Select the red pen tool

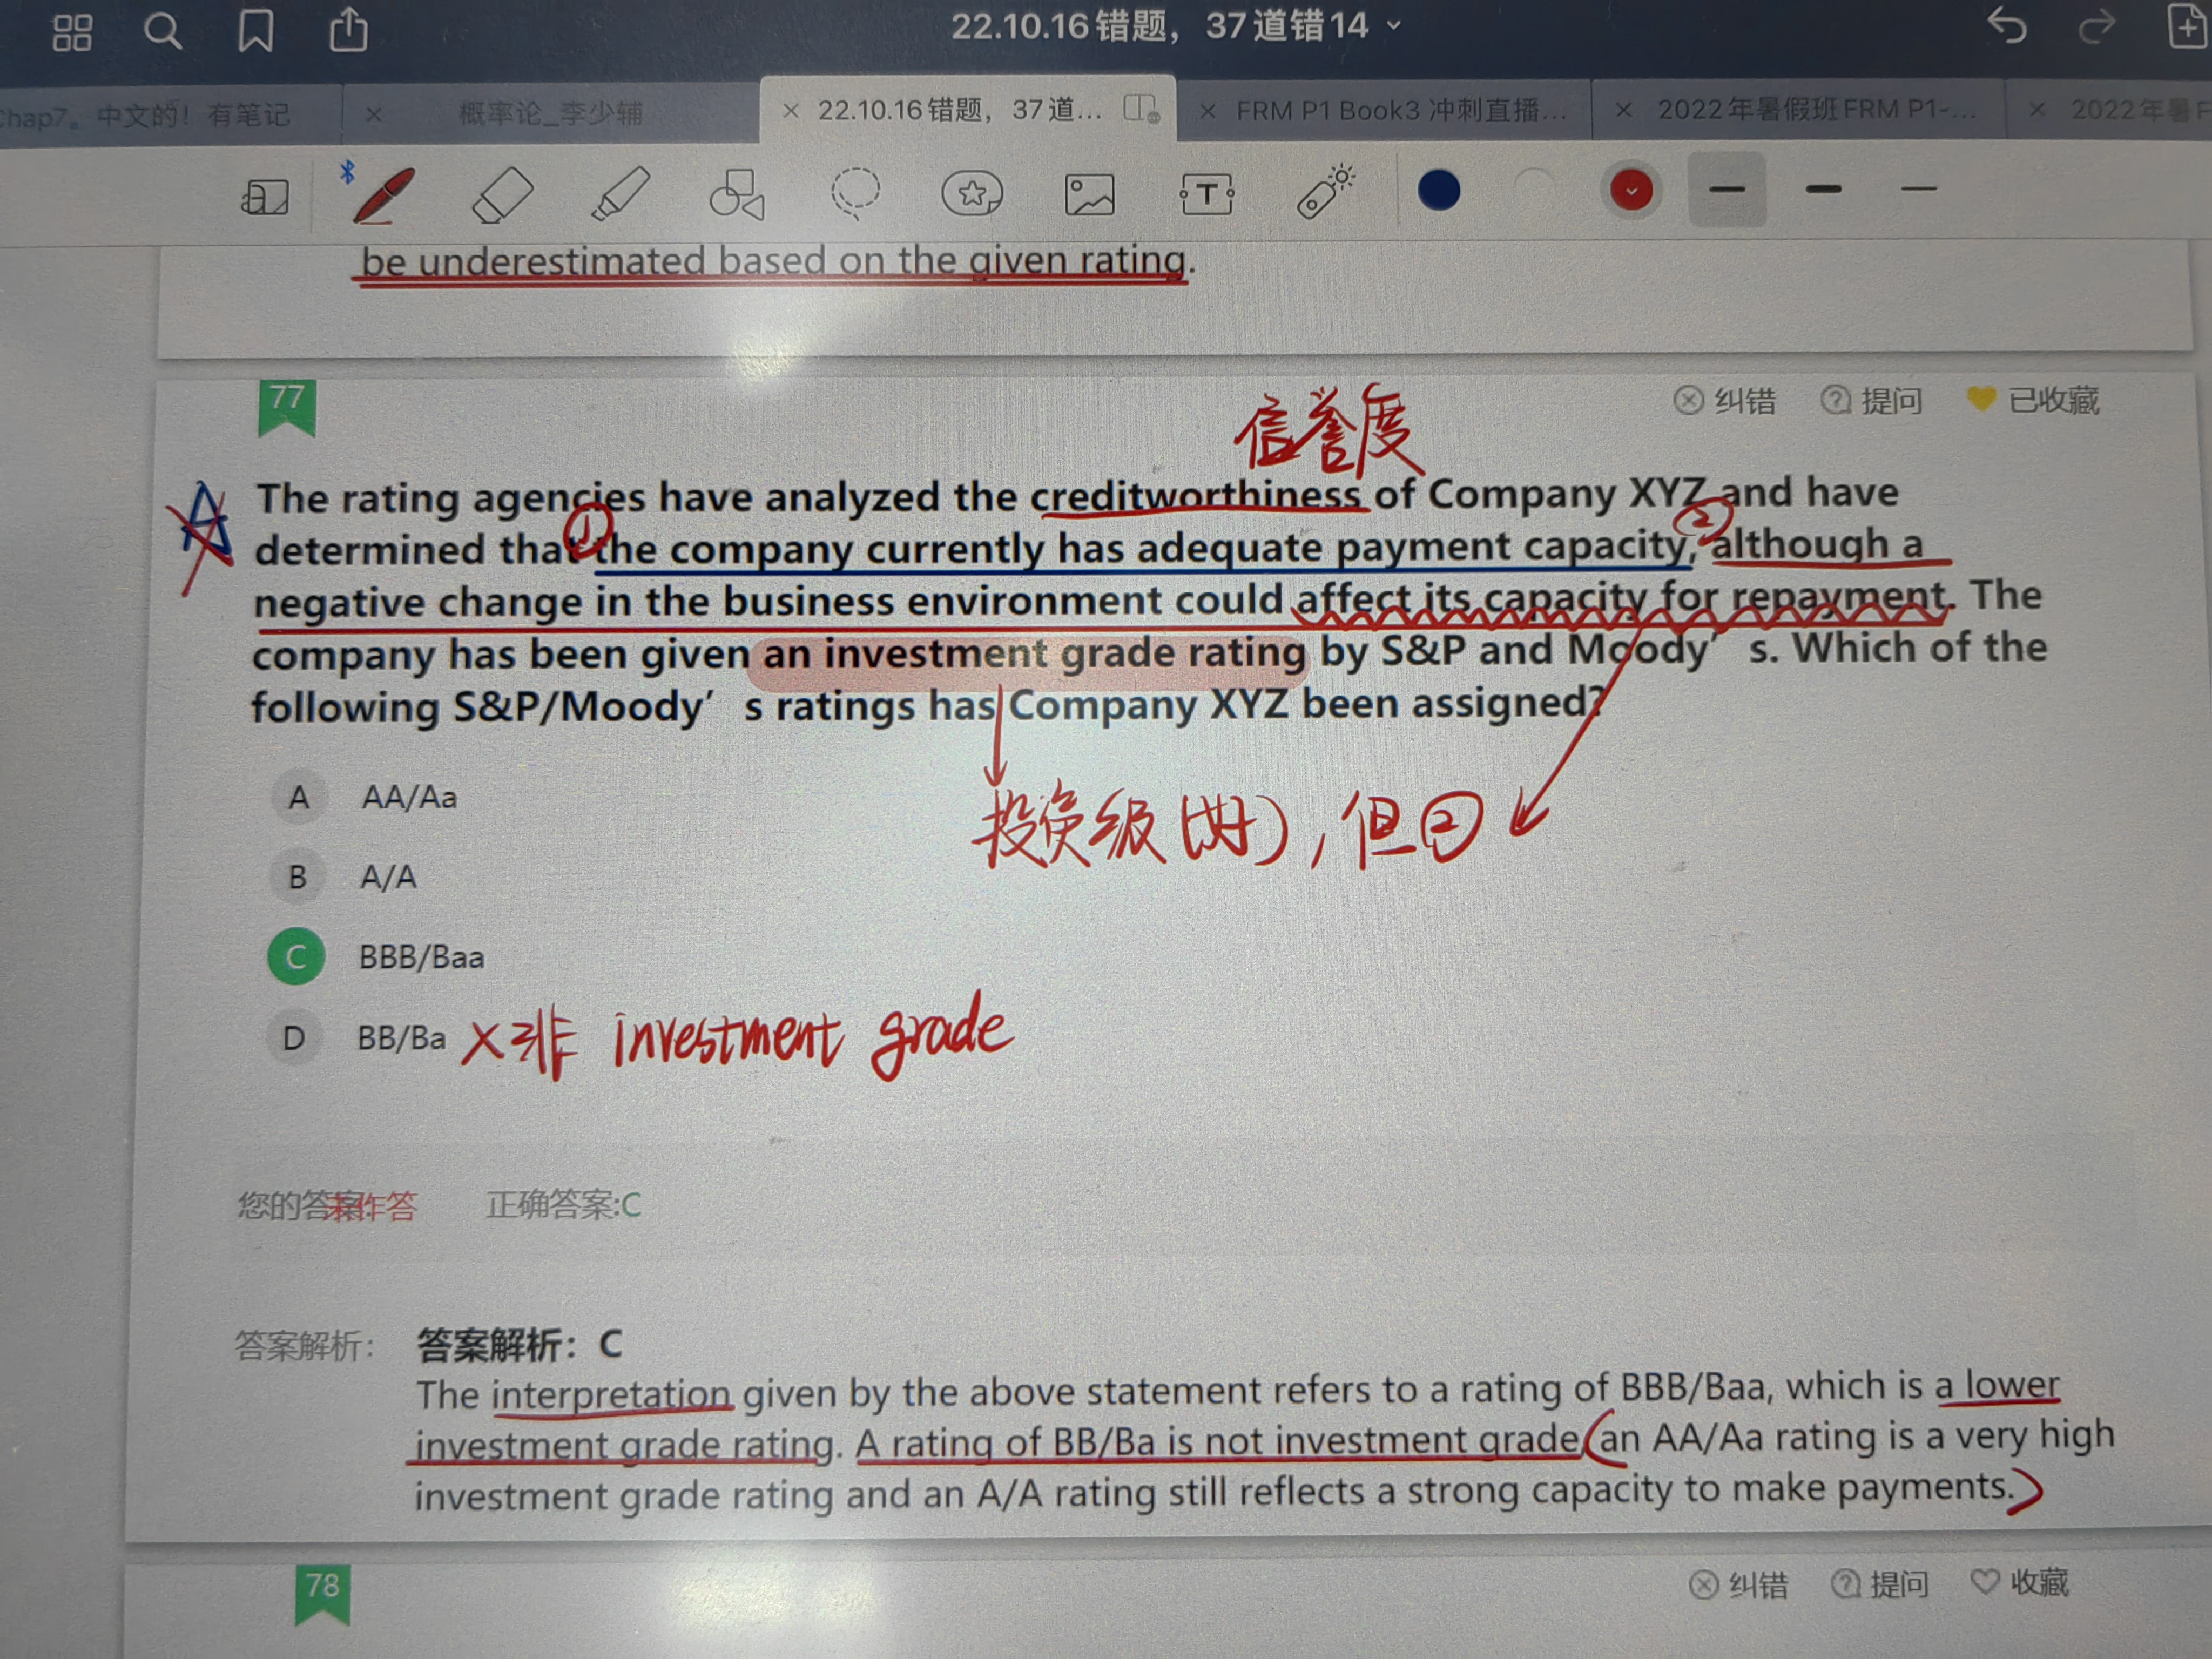point(385,194)
